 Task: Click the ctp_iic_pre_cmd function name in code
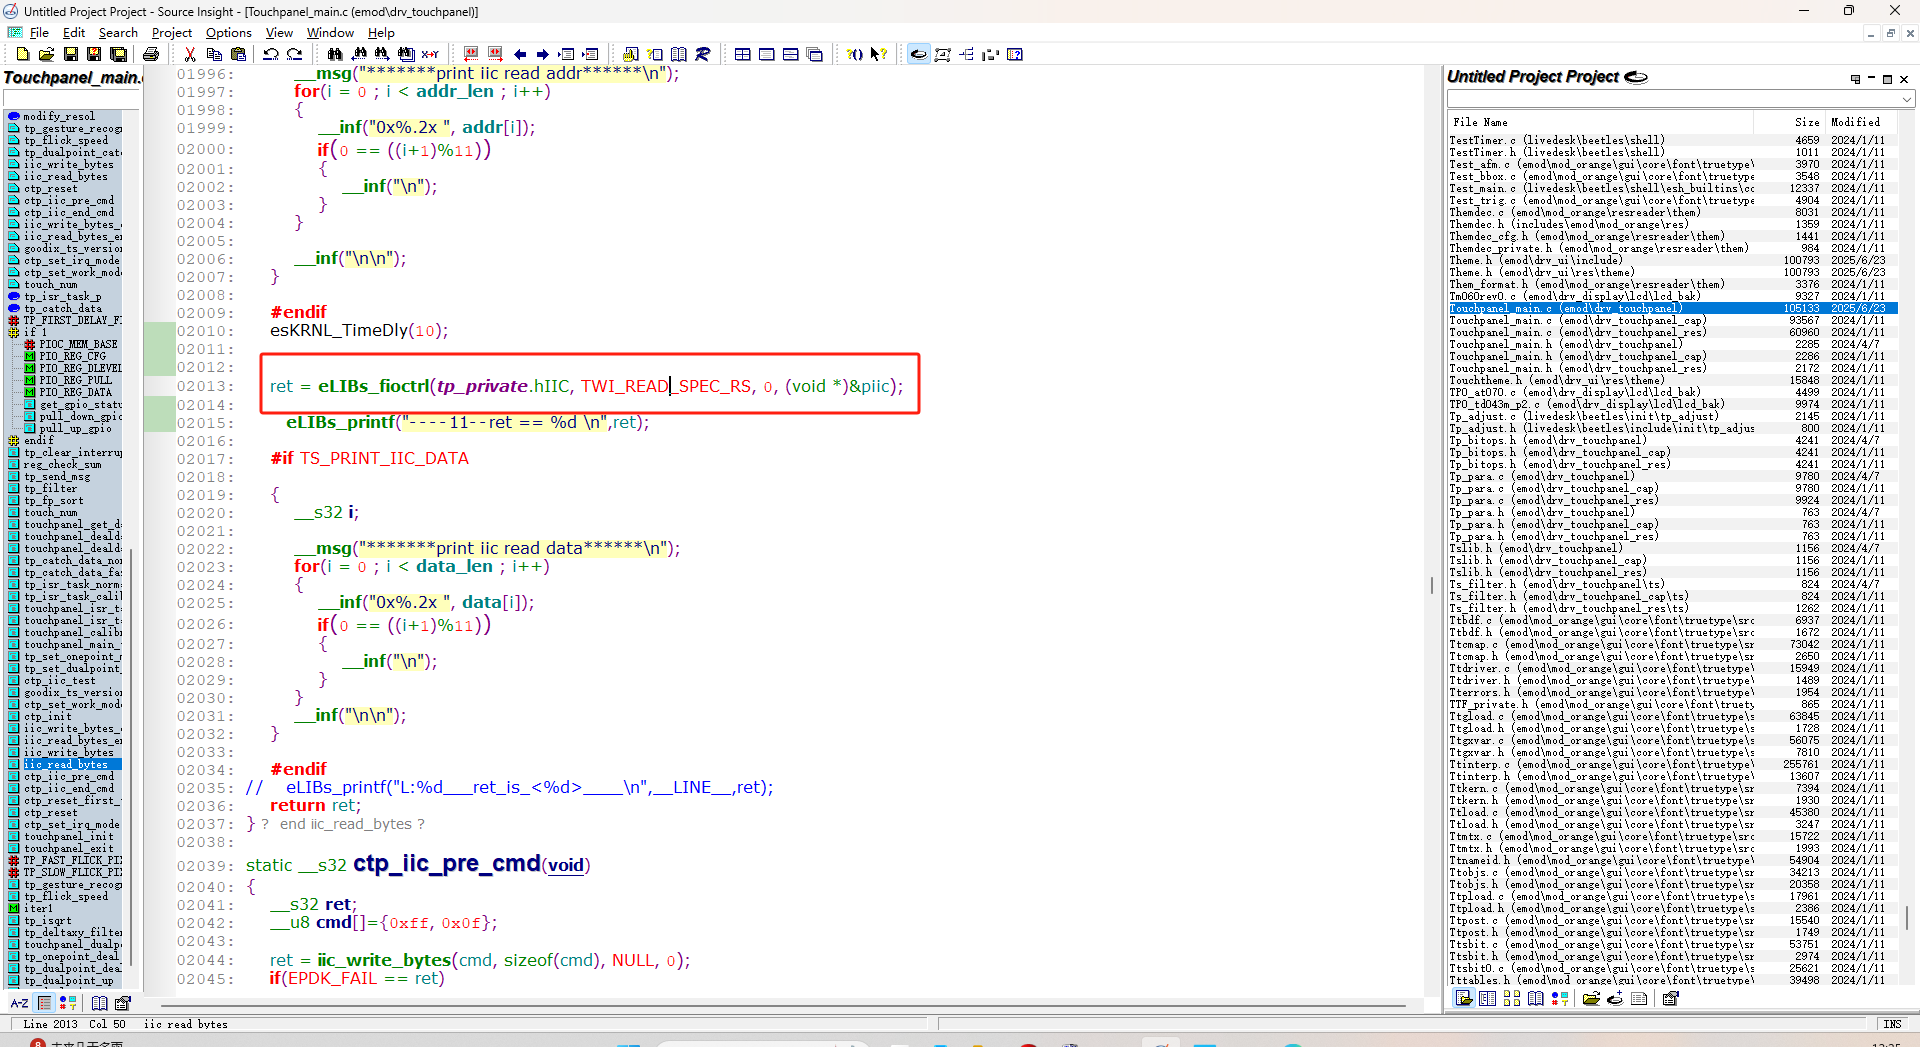447,863
